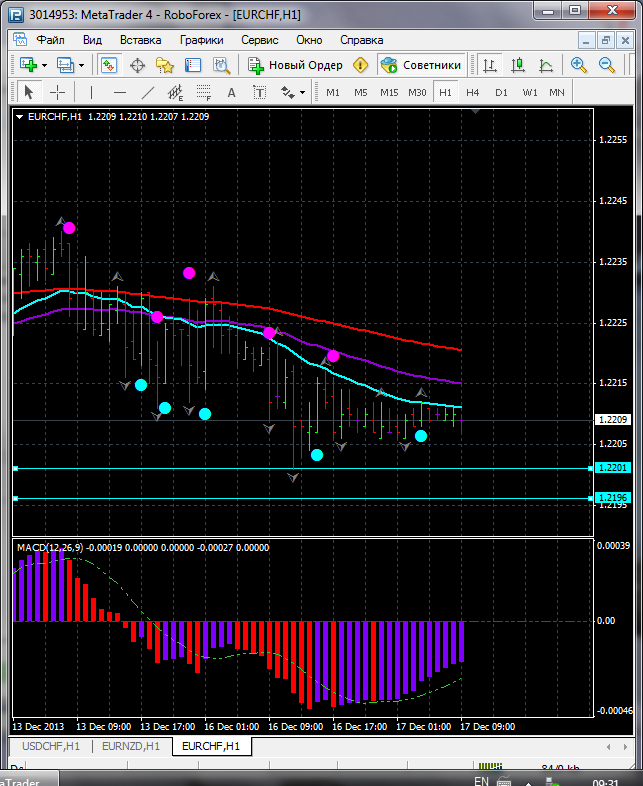Open the Data Window crosshair icon
The image size is (643, 786).
(137, 65)
